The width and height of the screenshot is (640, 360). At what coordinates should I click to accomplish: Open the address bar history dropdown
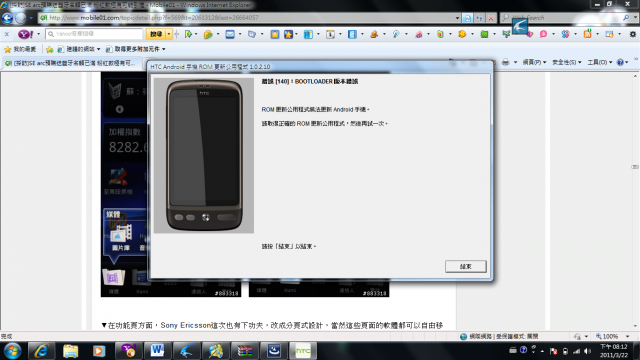click(x=457, y=18)
